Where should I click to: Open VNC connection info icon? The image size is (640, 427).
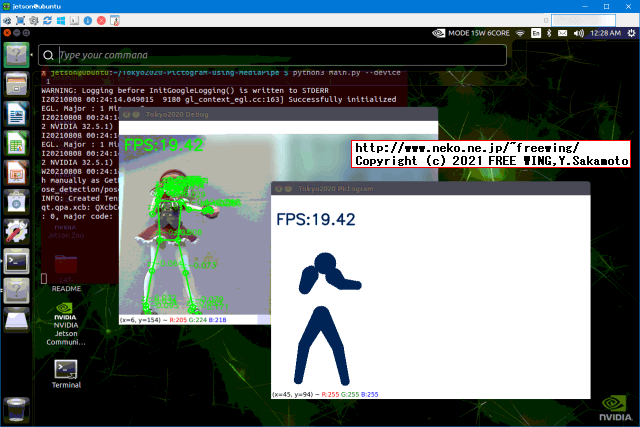[86, 20]
